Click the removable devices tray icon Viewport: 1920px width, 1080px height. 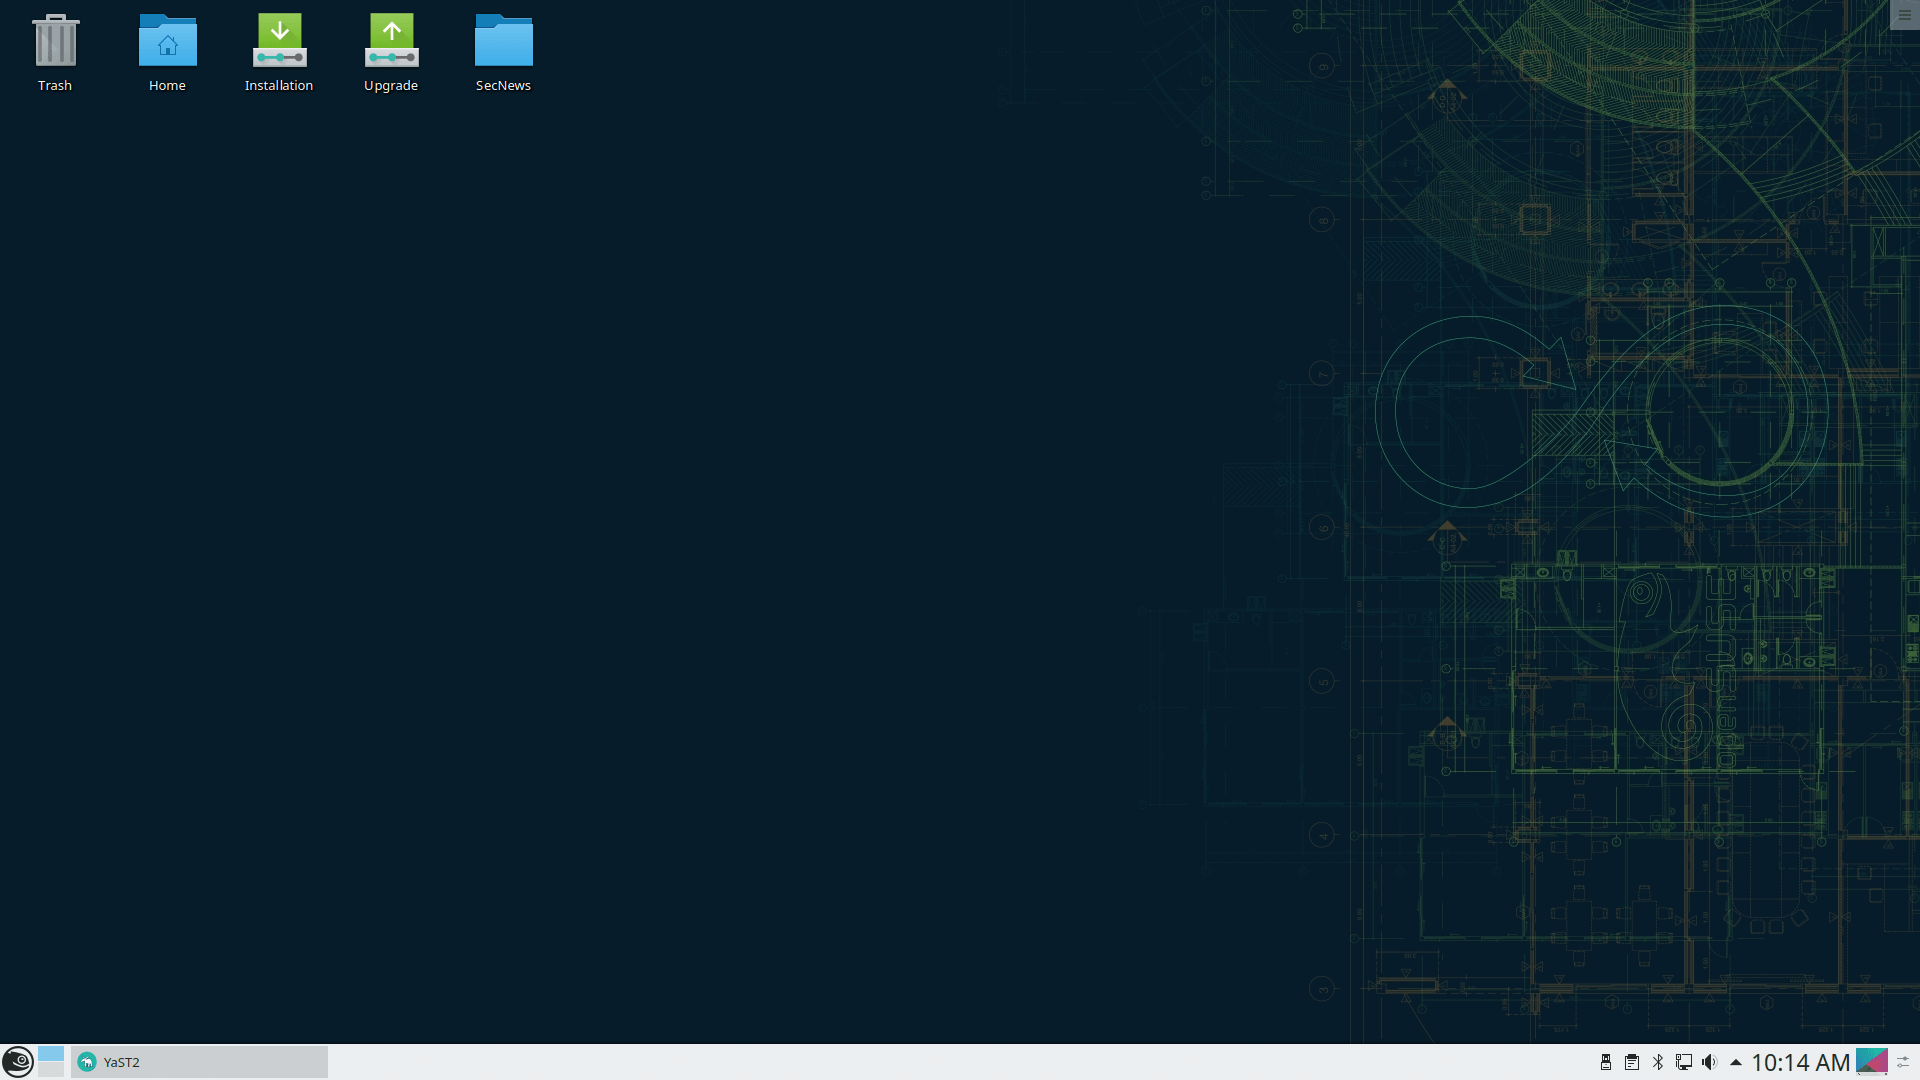[x=1606, y=1062]
